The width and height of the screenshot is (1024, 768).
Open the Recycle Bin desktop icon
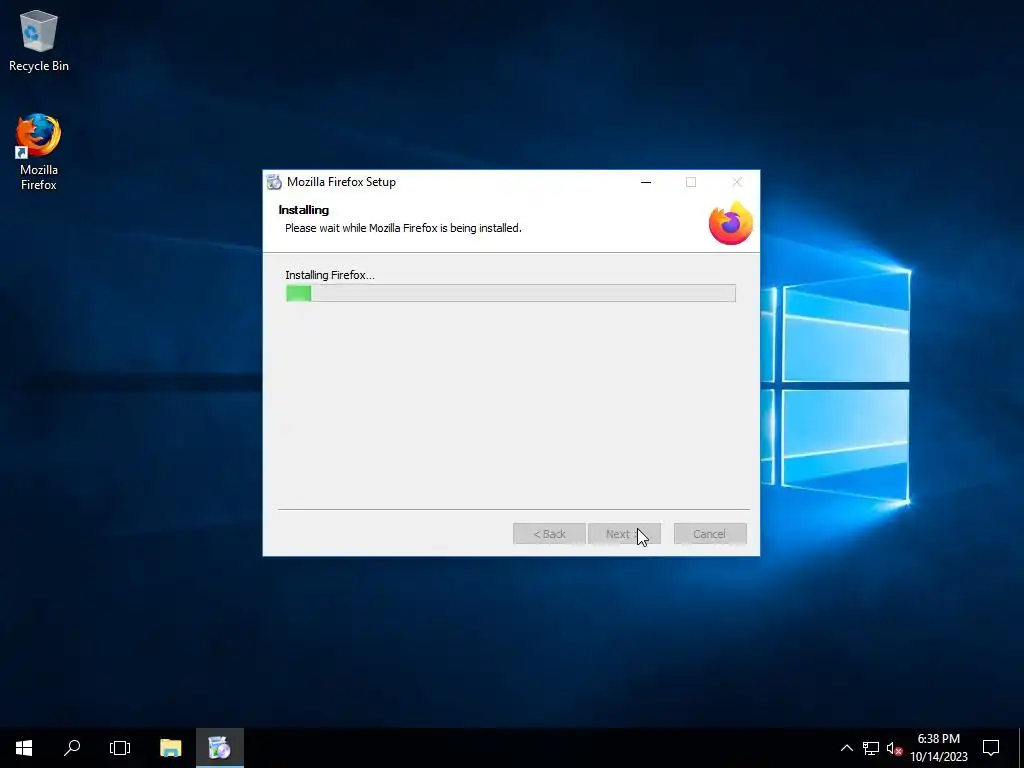39,40
